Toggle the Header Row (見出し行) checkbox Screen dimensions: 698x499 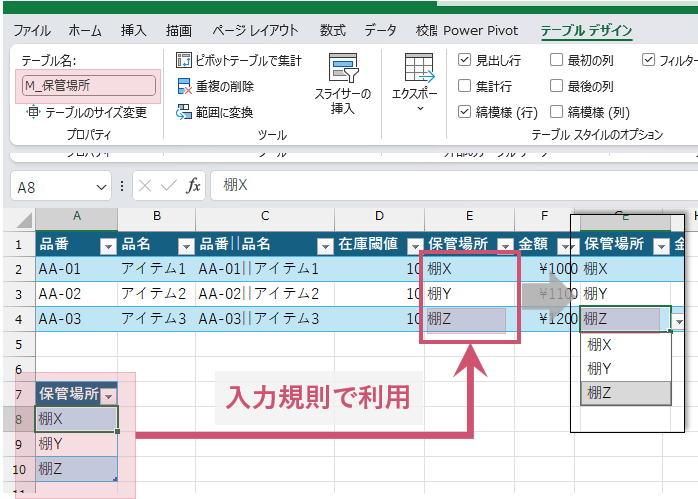[464, 60]
